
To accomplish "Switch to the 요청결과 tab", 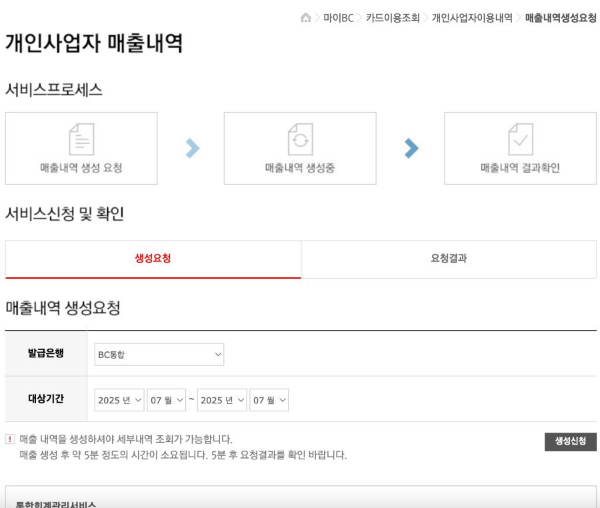I will 449,259.
